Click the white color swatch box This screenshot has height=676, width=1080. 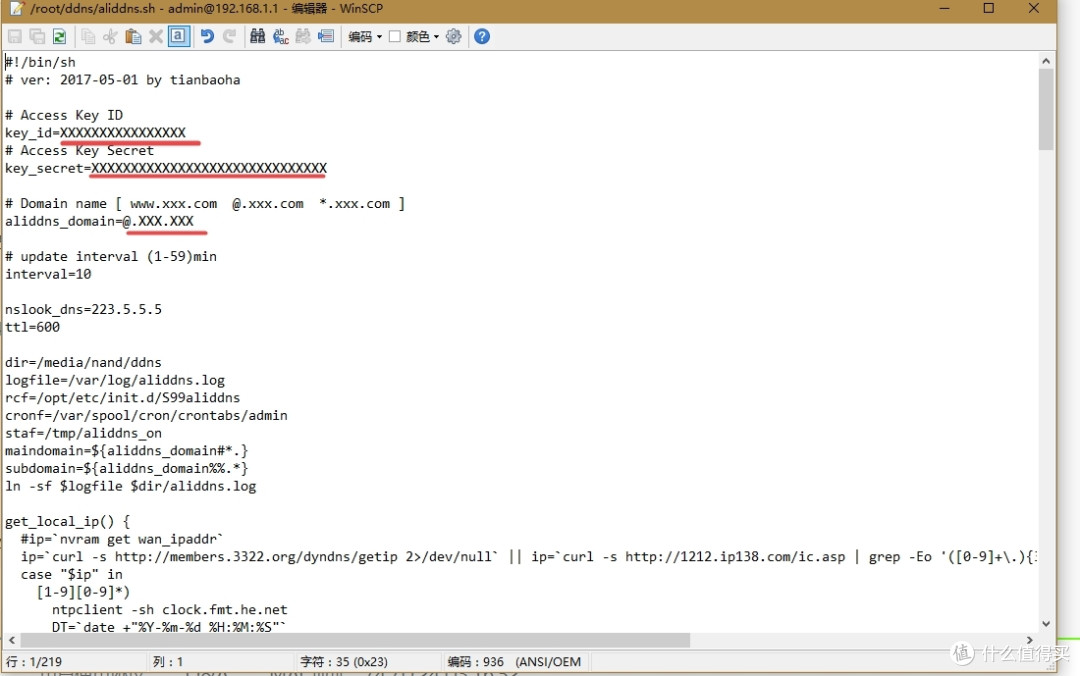click(x=395, y=37)
